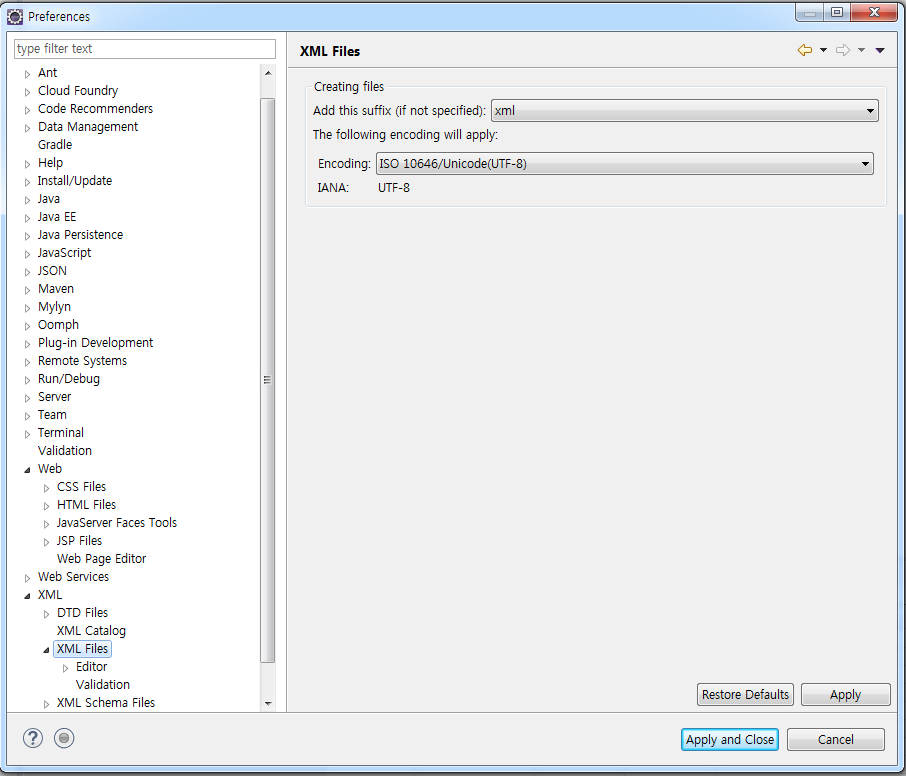Open the help question mark icon

(x=33, y=738)
